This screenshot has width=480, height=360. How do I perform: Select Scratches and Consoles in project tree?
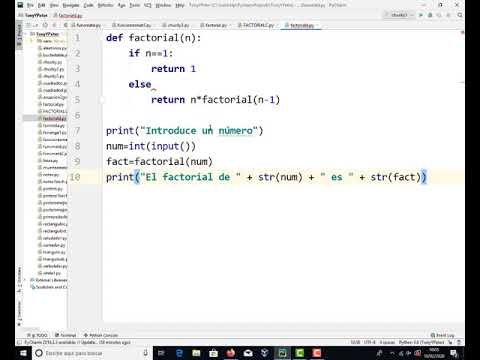tap(50, 287)
